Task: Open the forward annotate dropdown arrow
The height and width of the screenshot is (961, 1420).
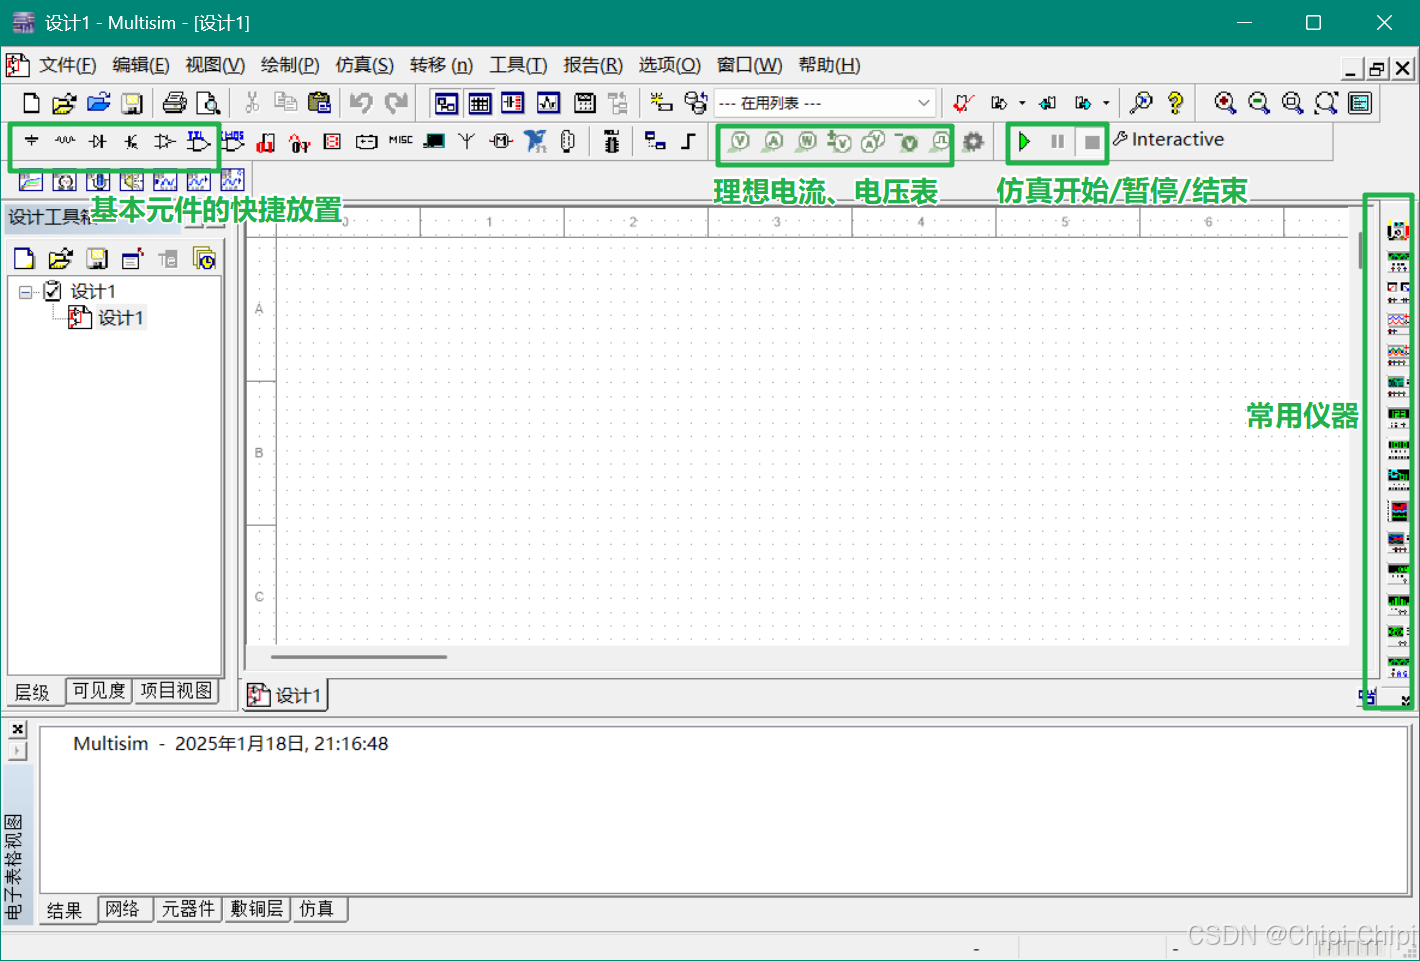Action: pos(1106,103)
